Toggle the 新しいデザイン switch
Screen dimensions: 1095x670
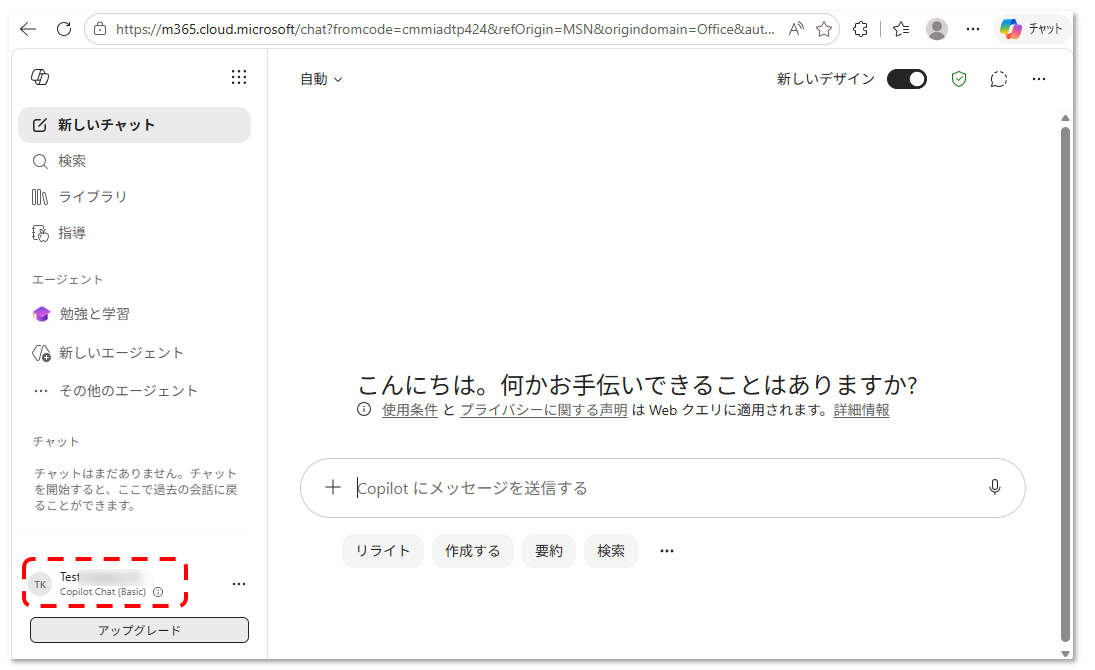coord(906,79)
